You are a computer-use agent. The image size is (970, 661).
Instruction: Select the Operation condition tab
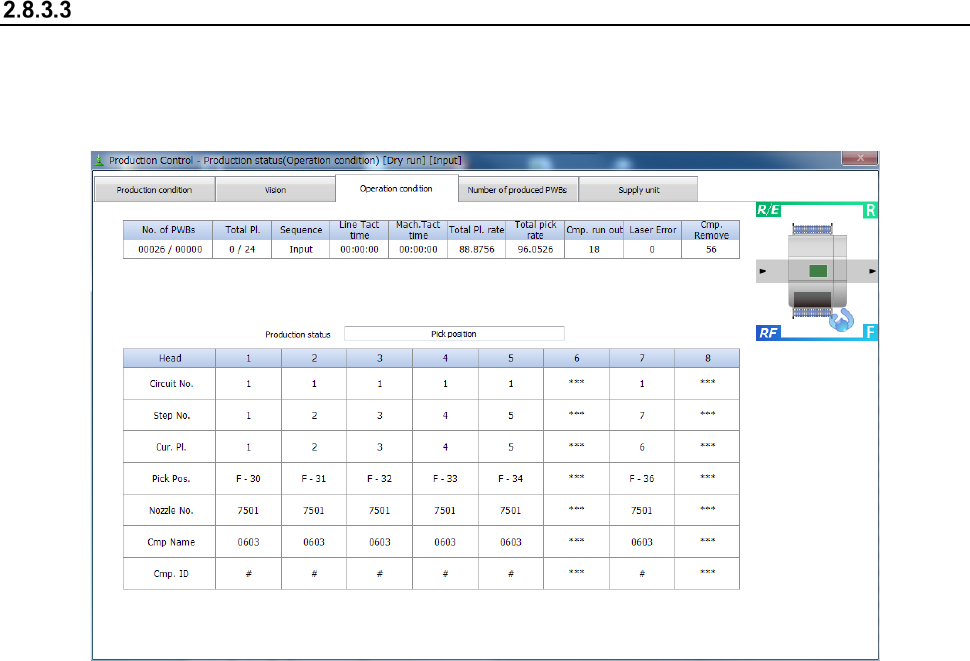(397, 188)
